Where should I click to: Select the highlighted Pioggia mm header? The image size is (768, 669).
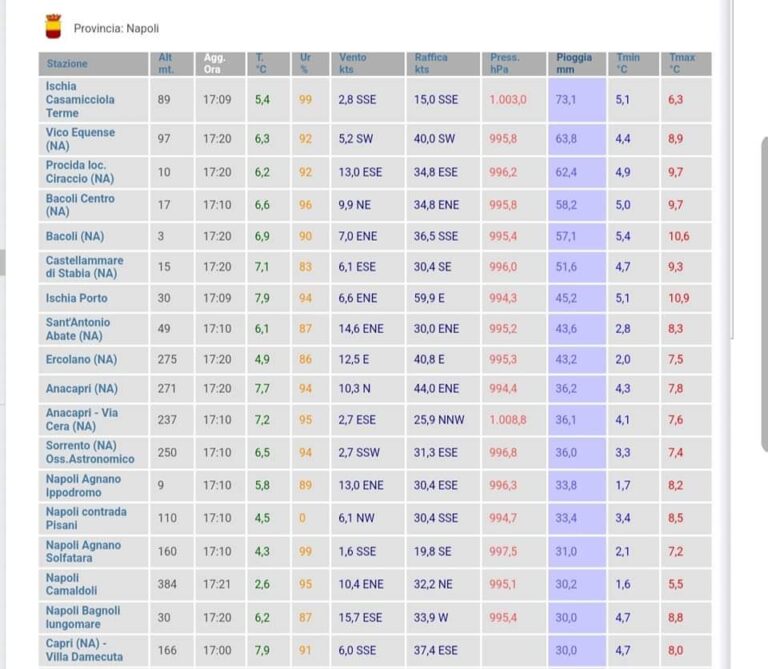point(574,63)
